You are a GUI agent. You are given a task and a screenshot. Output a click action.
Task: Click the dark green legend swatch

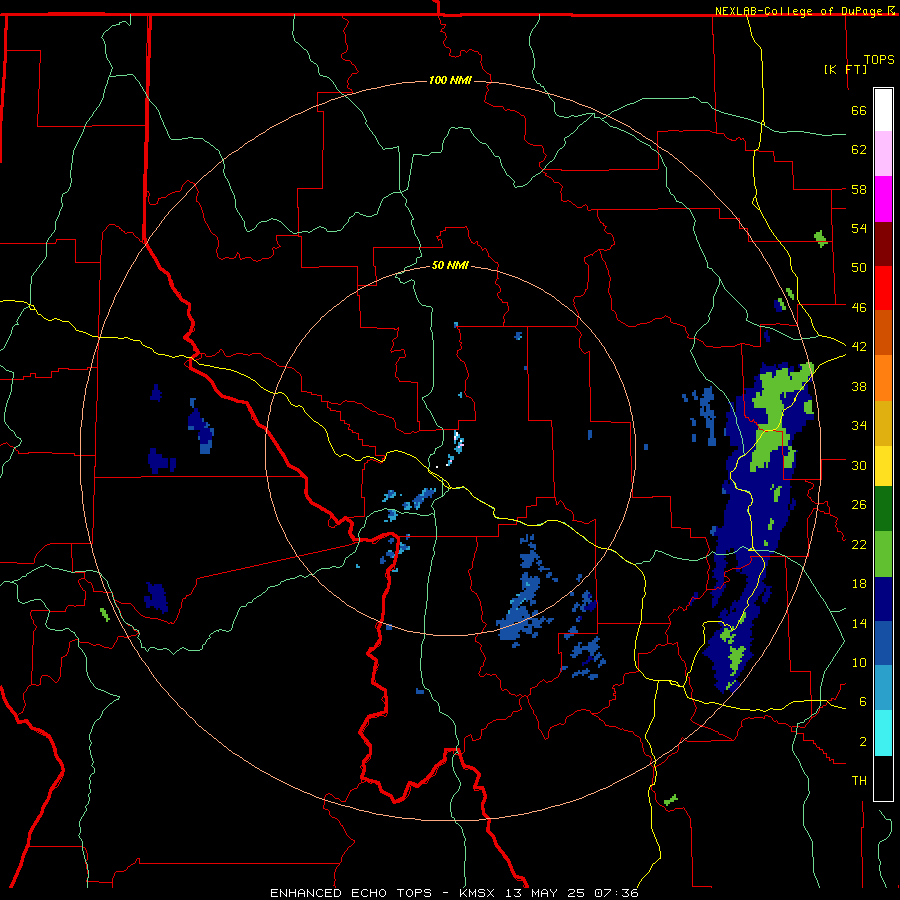[x=883, y=509]
